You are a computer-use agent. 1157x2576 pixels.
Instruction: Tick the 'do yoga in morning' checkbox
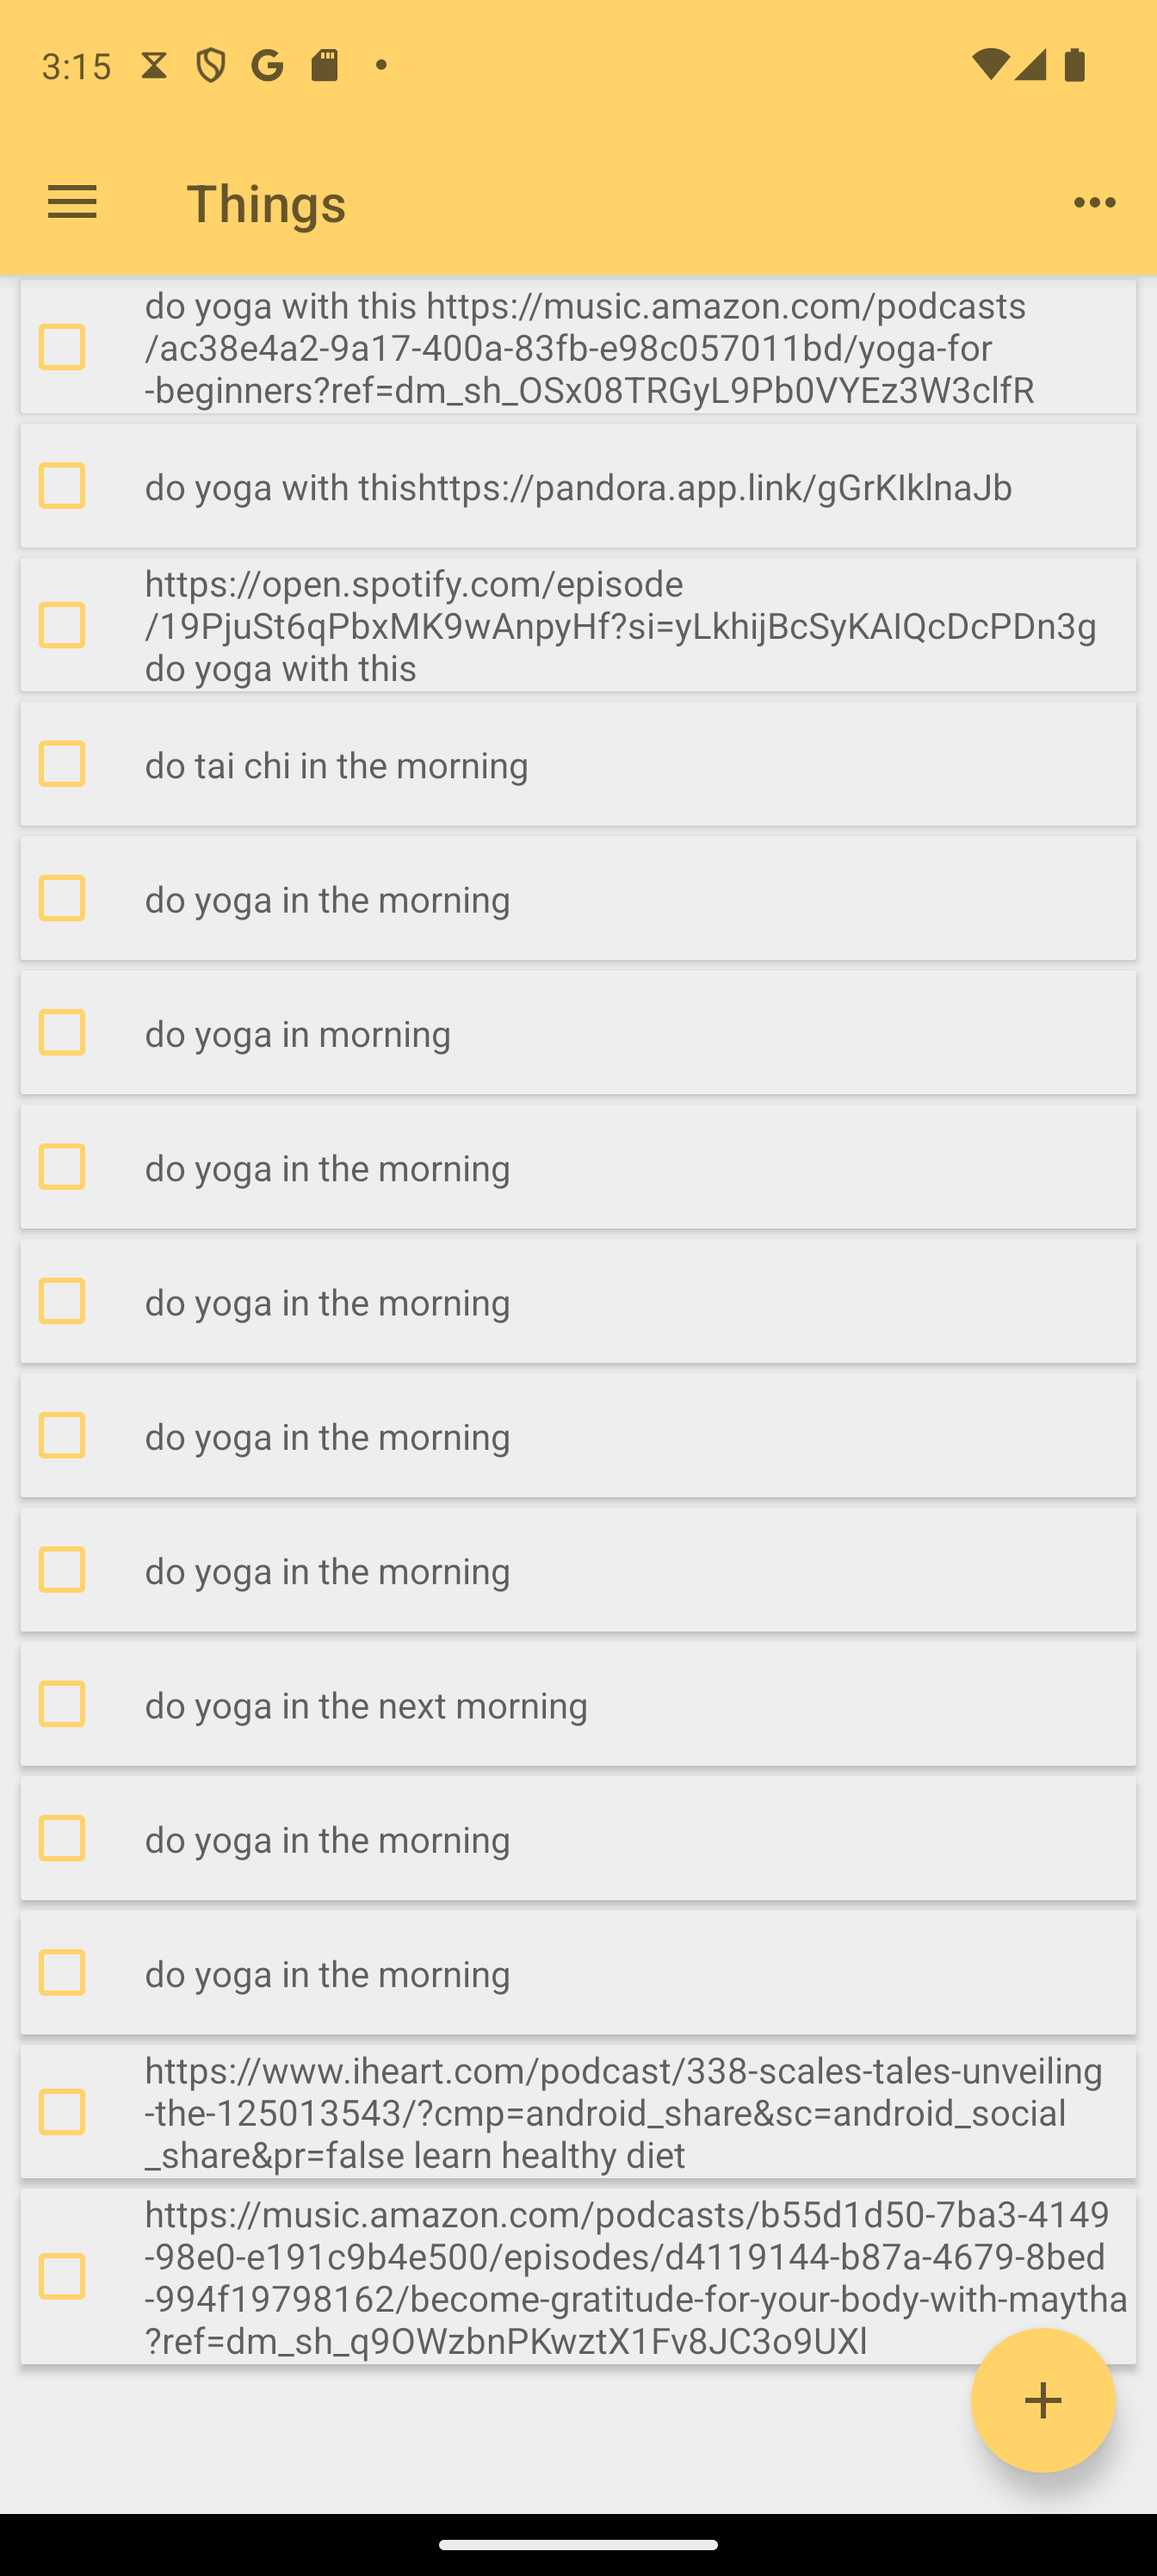tap(62, 1032)
